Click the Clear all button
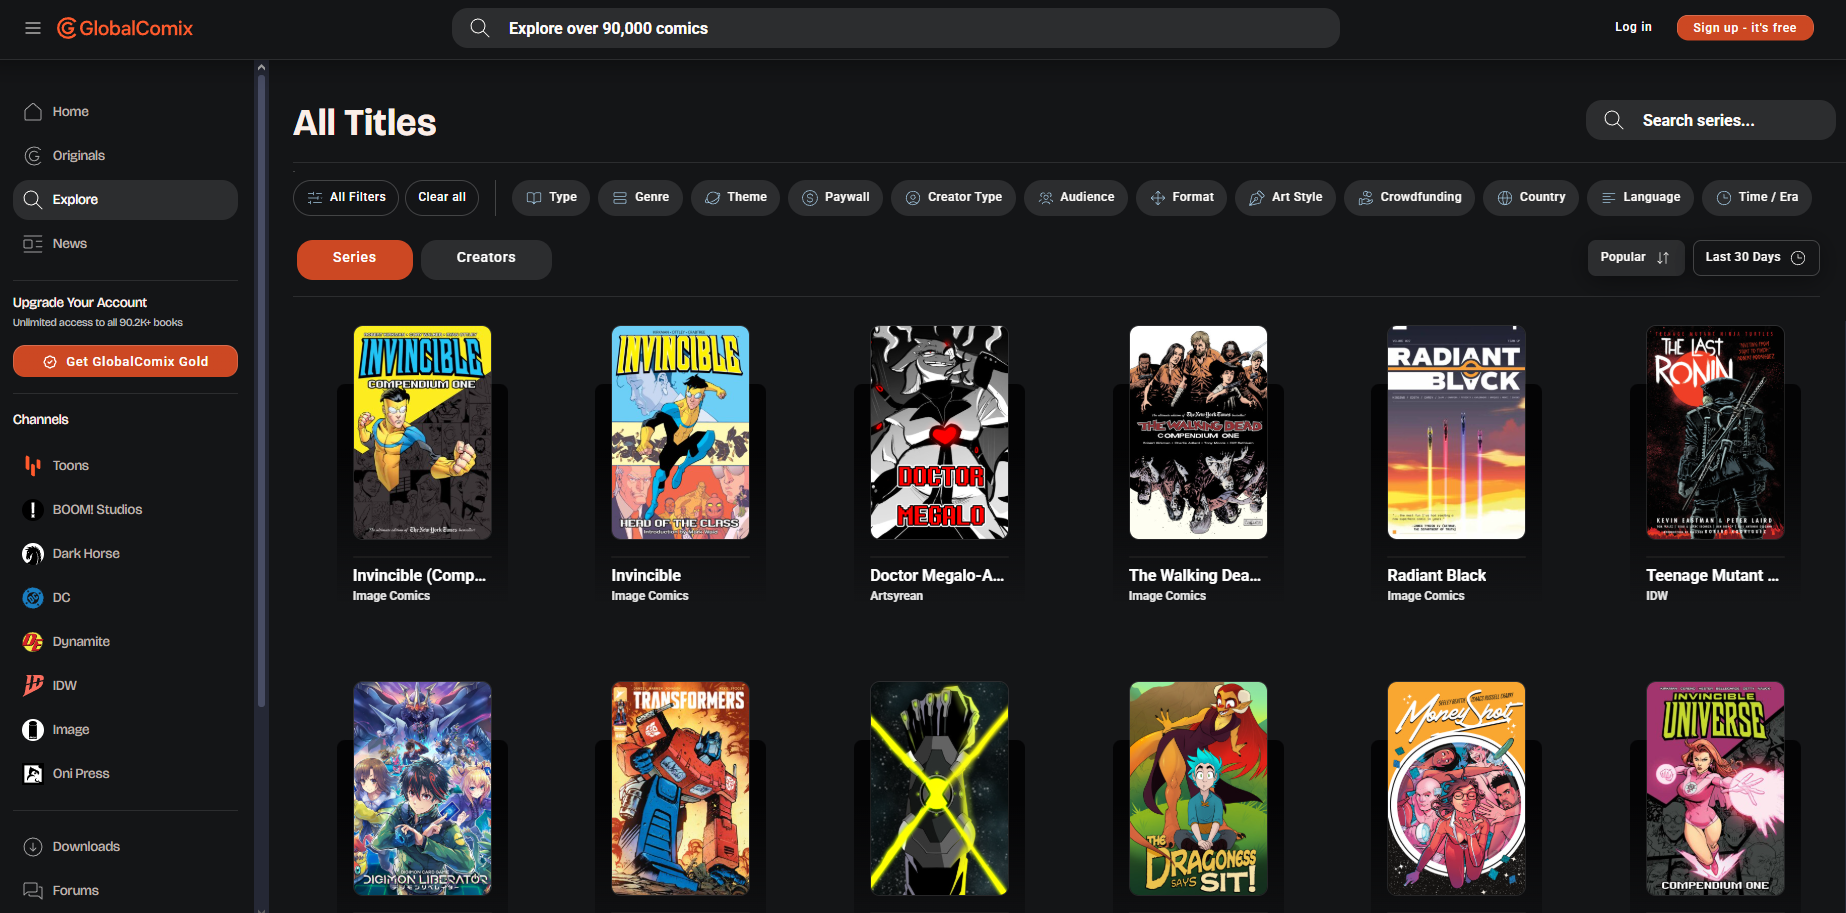The height and width of the screenshot is (913, 1846). click(x=442, y=198)
